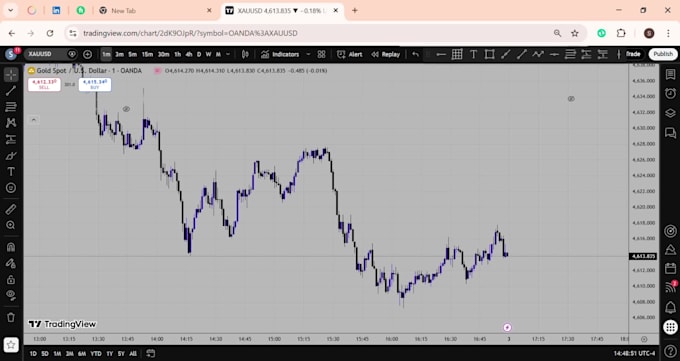Set the date range to 5Y
Screen dimensions: 680x361
[121, 354]
